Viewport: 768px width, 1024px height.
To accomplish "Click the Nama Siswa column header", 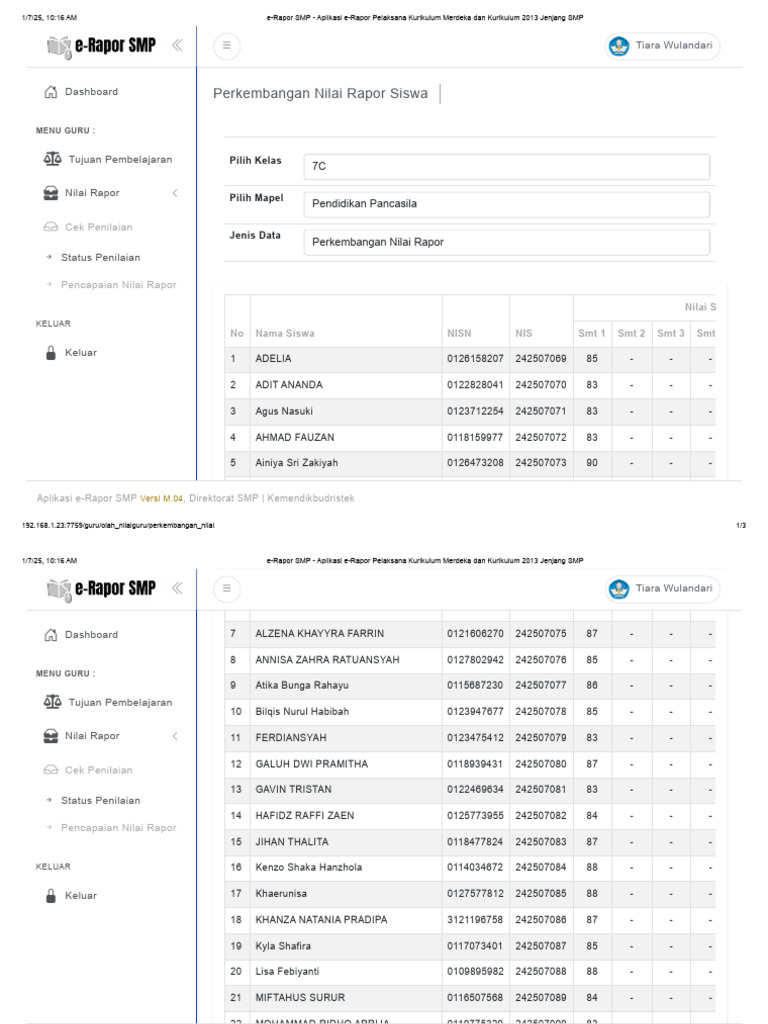I will click(285, 334).
